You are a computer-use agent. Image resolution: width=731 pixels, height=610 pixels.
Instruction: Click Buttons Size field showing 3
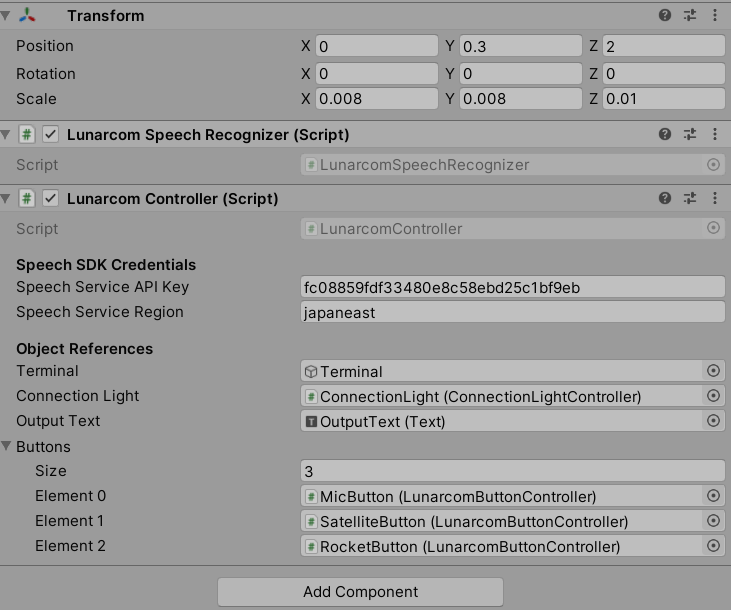click(x=513, y=471)
